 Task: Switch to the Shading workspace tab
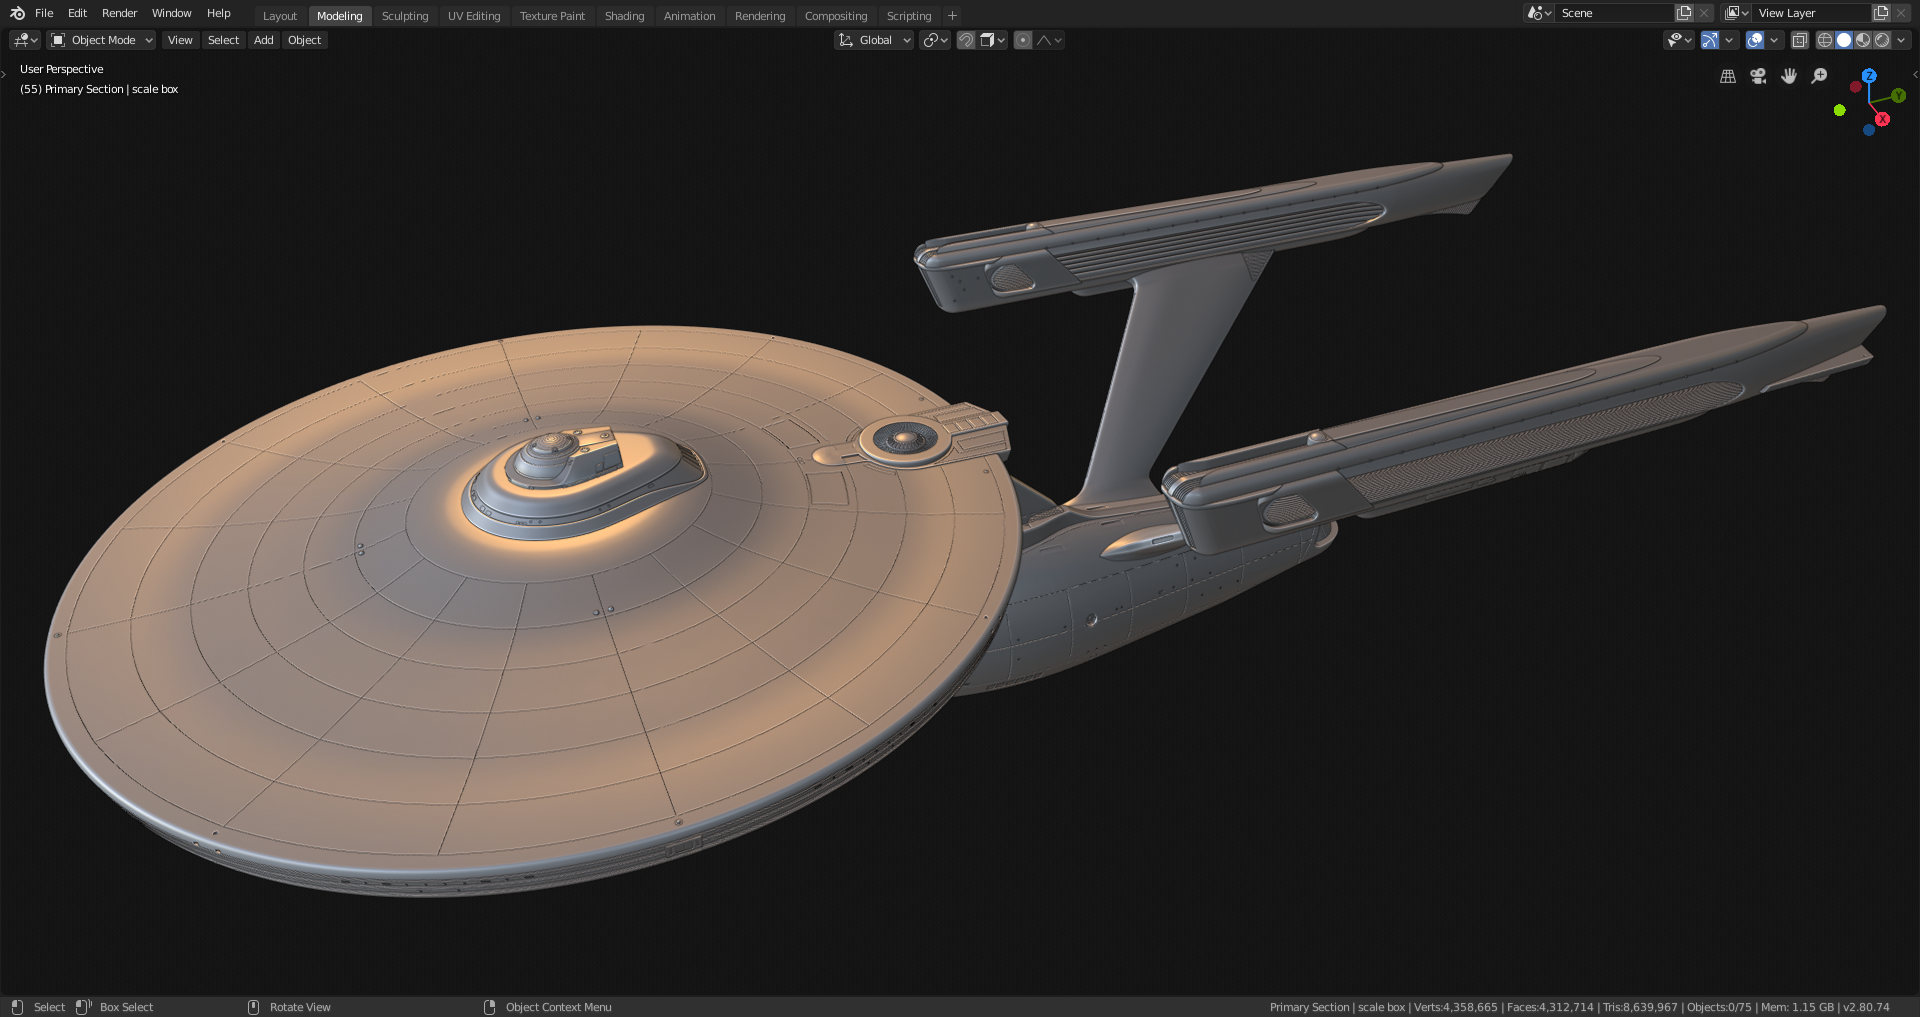pyautogui.click(x=624, y=16)
